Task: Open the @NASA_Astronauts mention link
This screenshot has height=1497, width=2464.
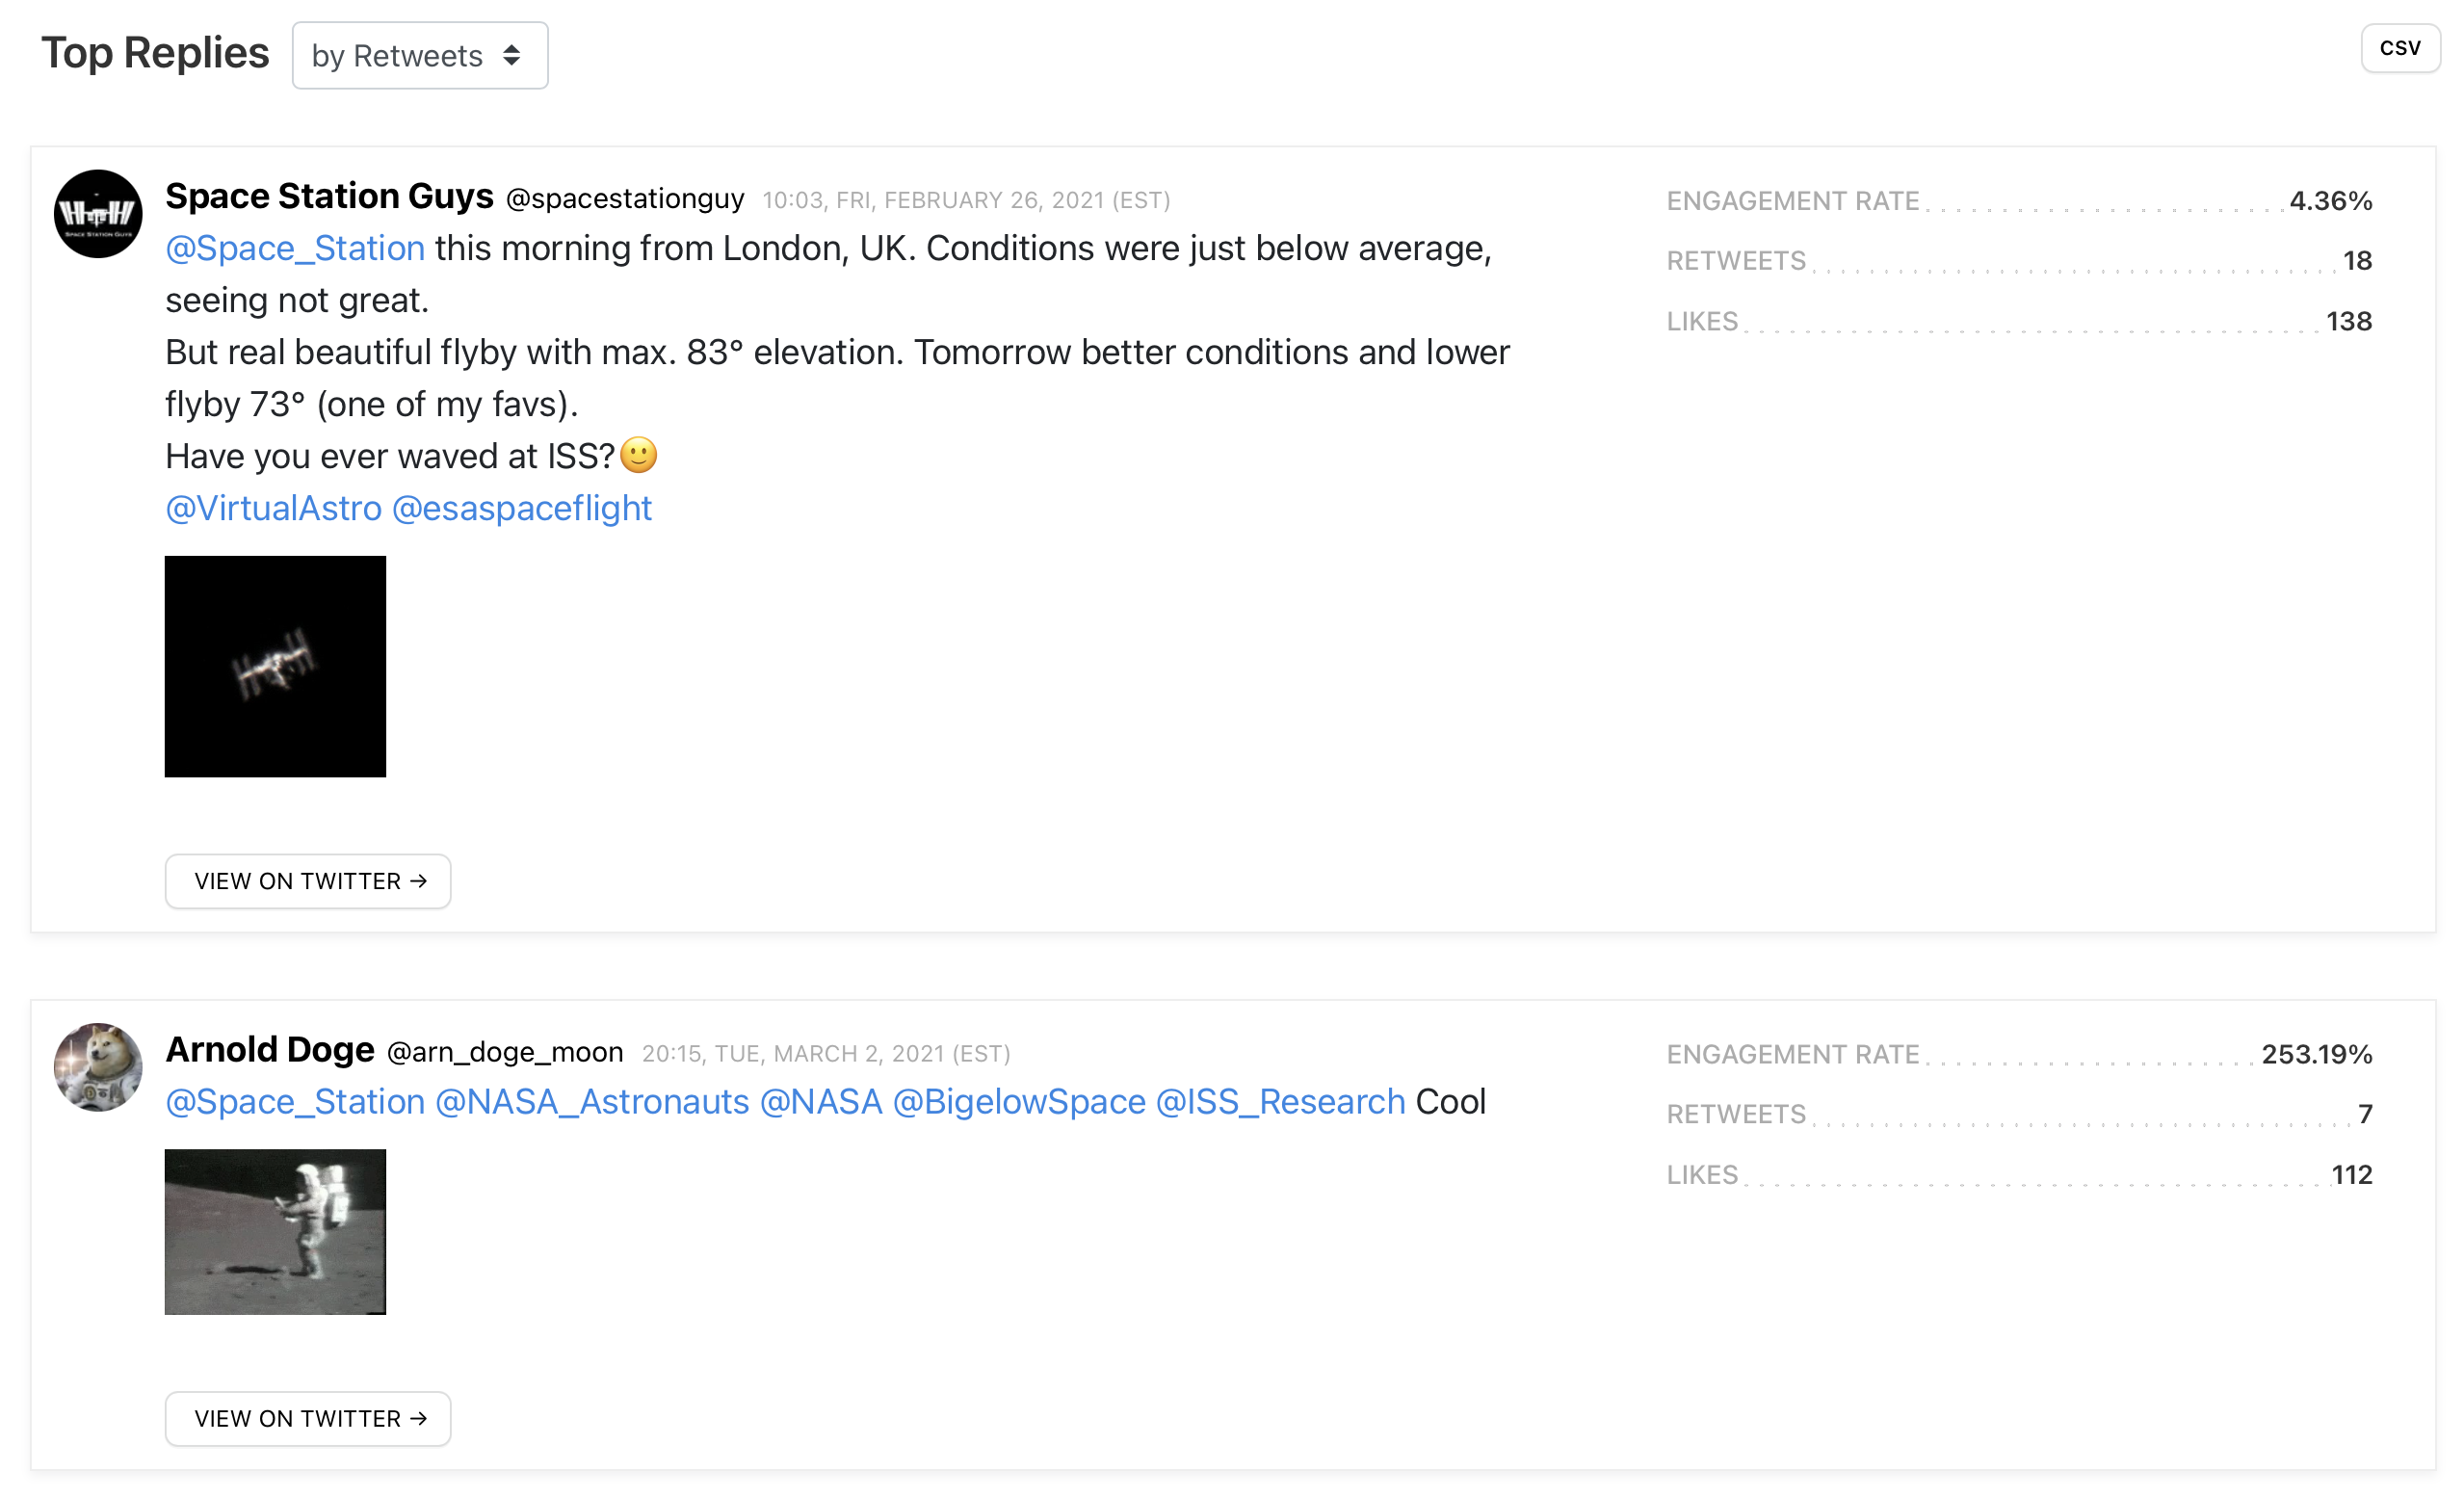Action: (x=592, y=1101)
